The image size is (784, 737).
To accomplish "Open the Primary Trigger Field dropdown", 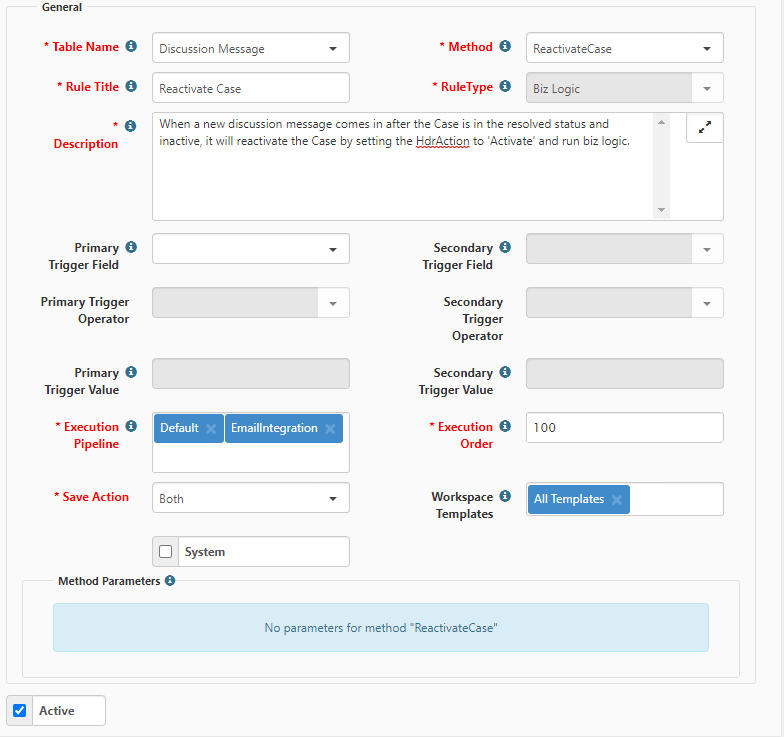I will tap(250, 249).
